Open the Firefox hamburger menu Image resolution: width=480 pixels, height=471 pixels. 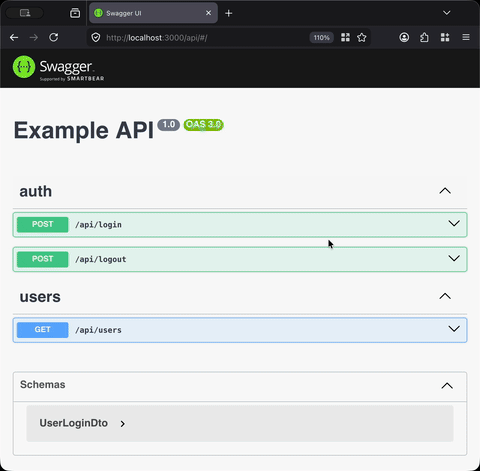(x=466, y=37)
